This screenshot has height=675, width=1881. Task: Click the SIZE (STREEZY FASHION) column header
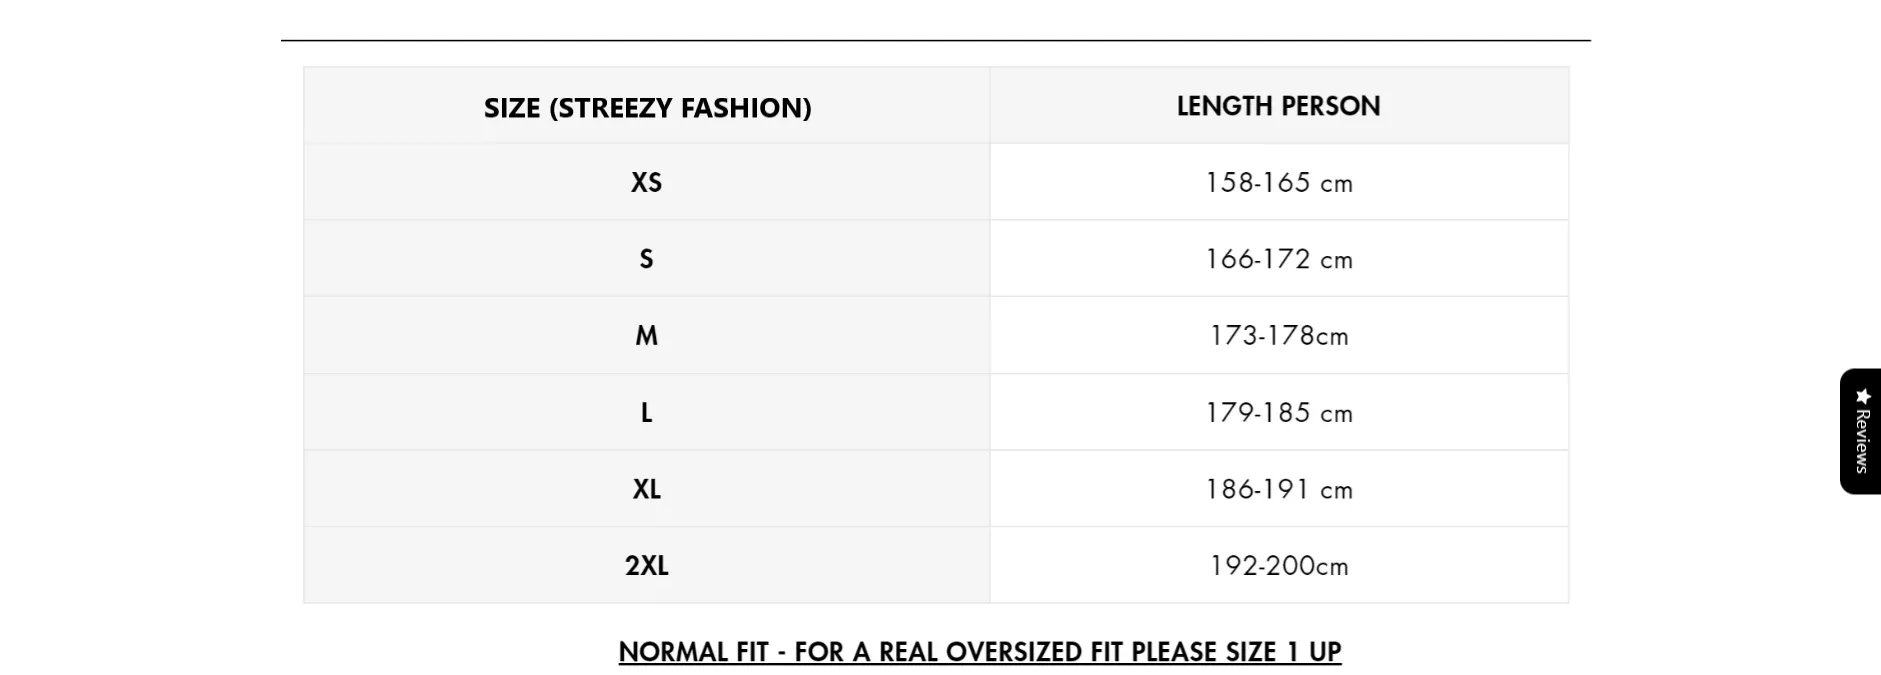(x=647, y=107)
